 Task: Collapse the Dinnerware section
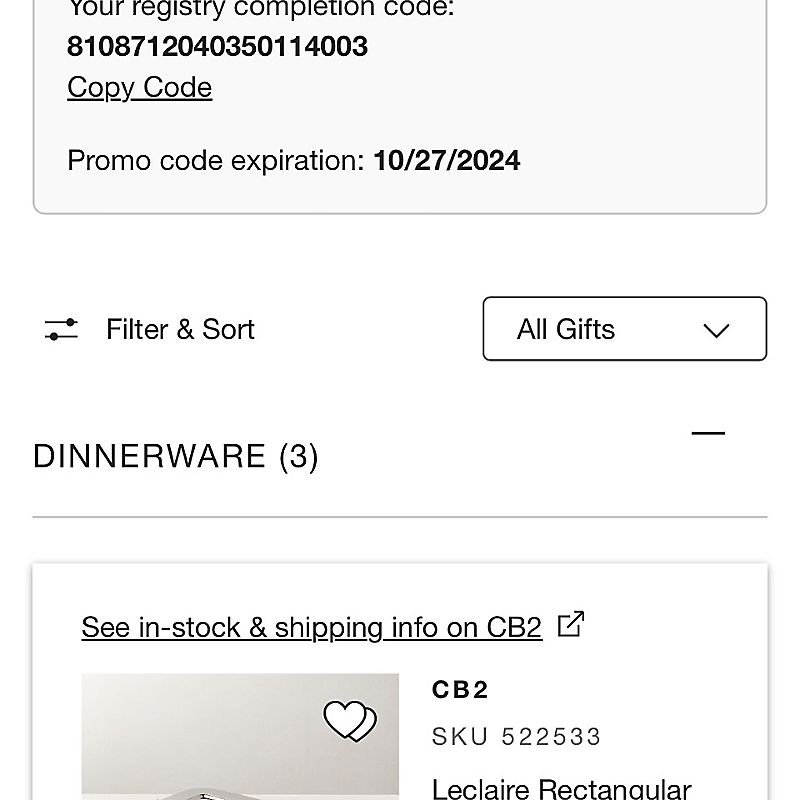[x=708, y=433]
